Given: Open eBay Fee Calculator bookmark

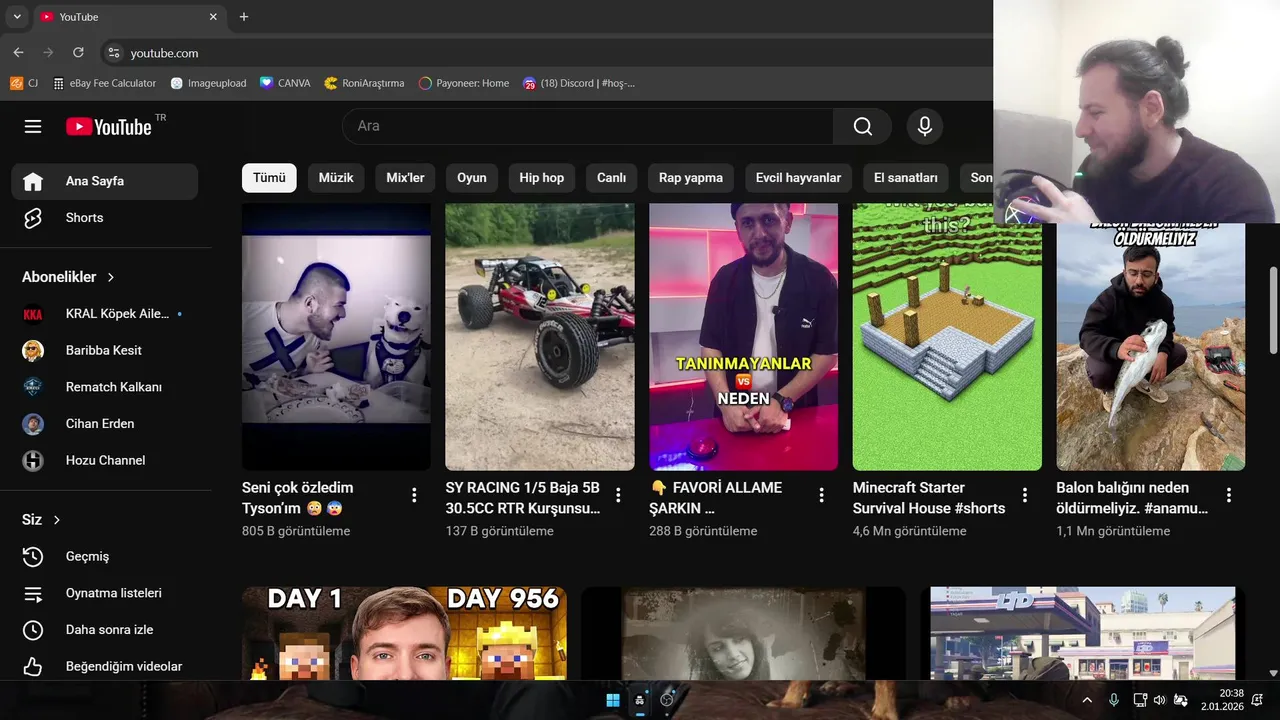Looking at the screenshot, I should tap(105, 83).
